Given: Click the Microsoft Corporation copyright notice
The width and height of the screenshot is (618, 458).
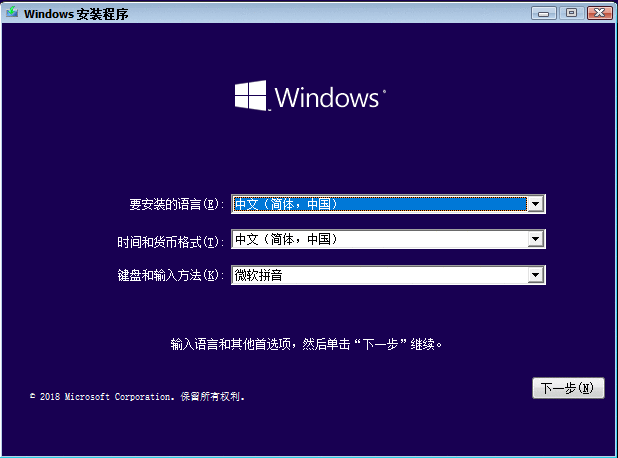Looking at the screenshot, I should pyautogui.click(x=137, y=397).
